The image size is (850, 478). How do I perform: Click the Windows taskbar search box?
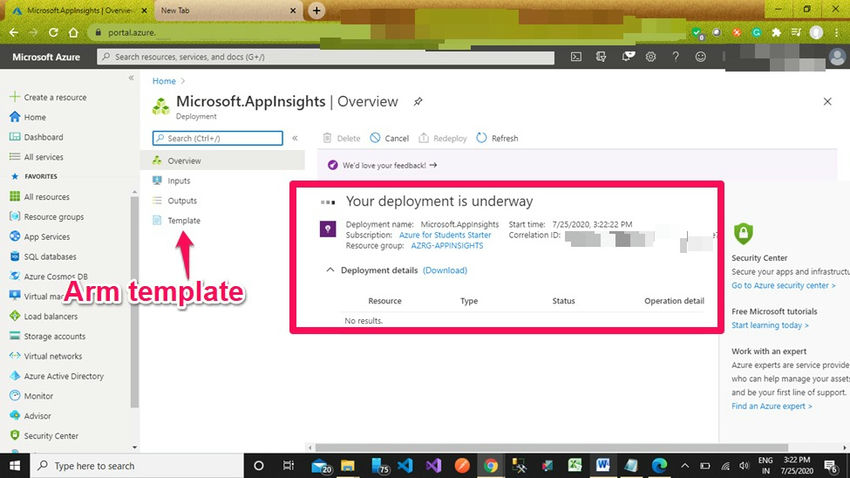(x=137, y=466)
